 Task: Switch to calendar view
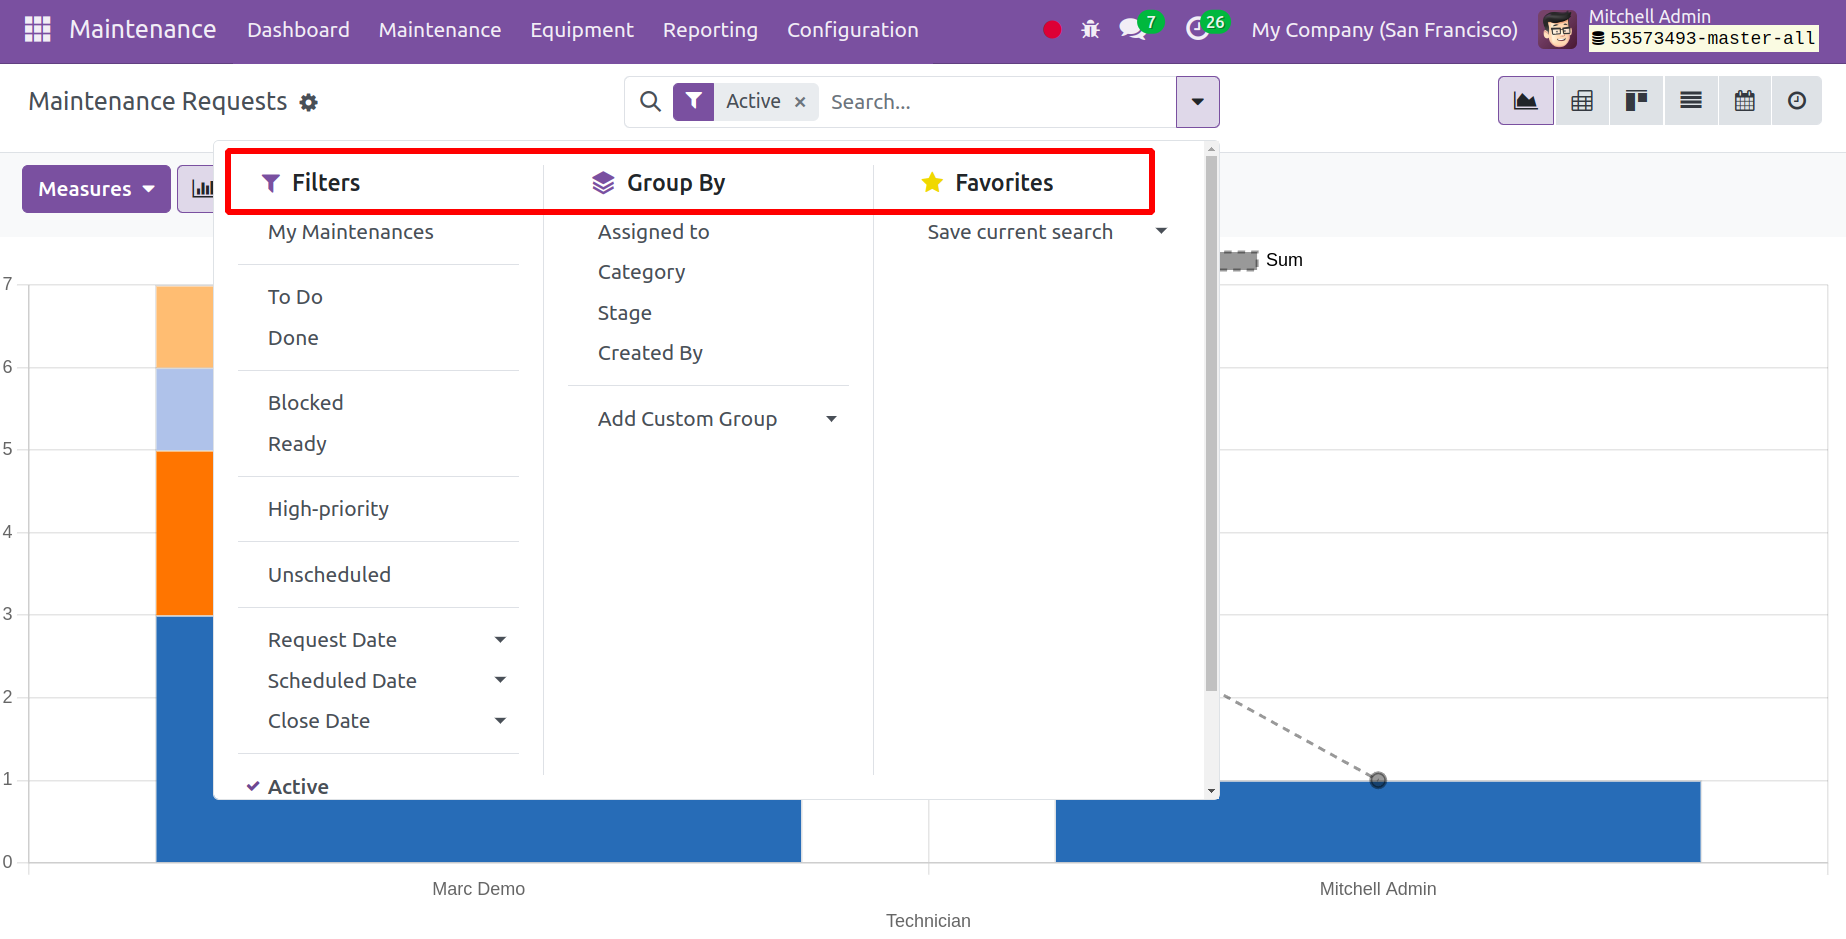click(1745, 101)
